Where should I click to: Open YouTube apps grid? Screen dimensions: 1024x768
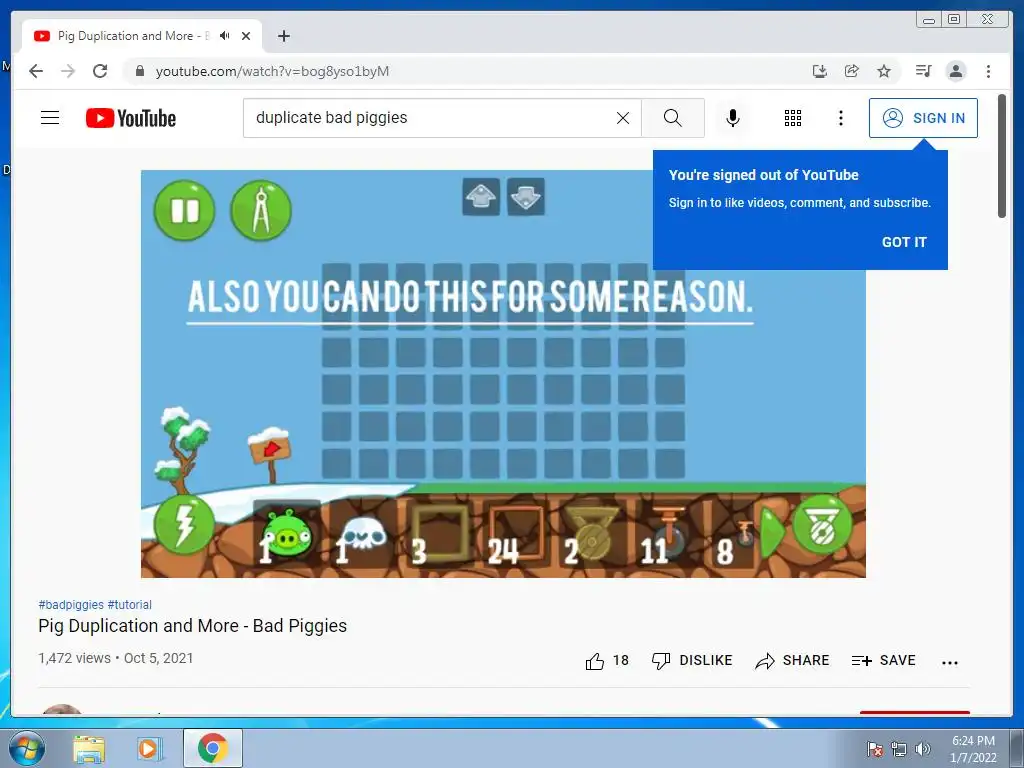pos(793,118)
